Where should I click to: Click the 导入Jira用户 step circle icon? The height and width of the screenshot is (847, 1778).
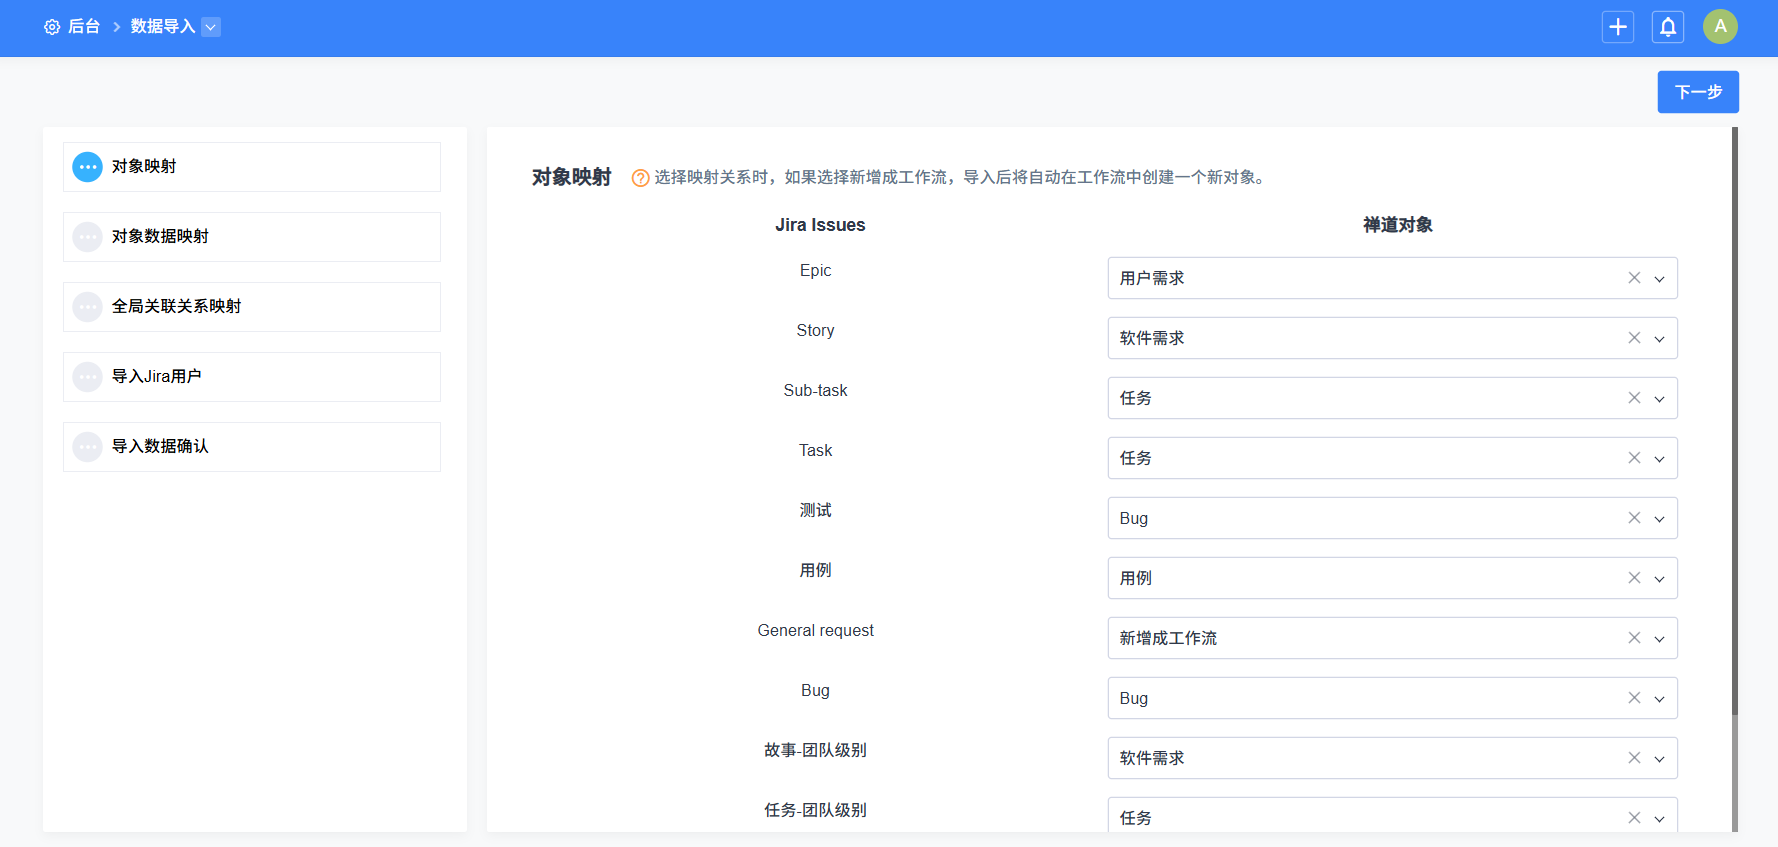tap(88, 377)
